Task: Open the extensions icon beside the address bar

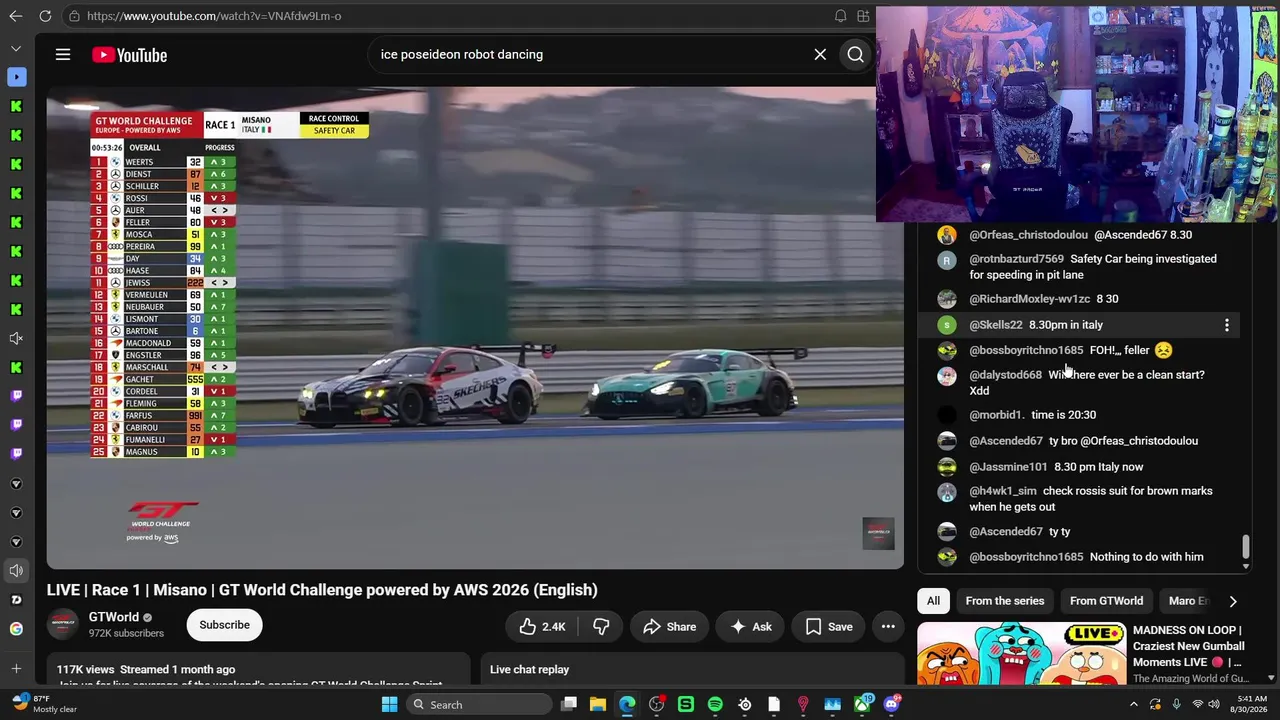Action: coord(863,16)
